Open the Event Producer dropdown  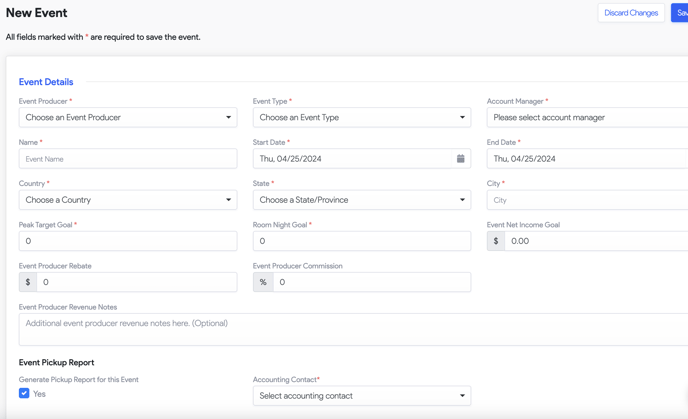click(128, 118)
